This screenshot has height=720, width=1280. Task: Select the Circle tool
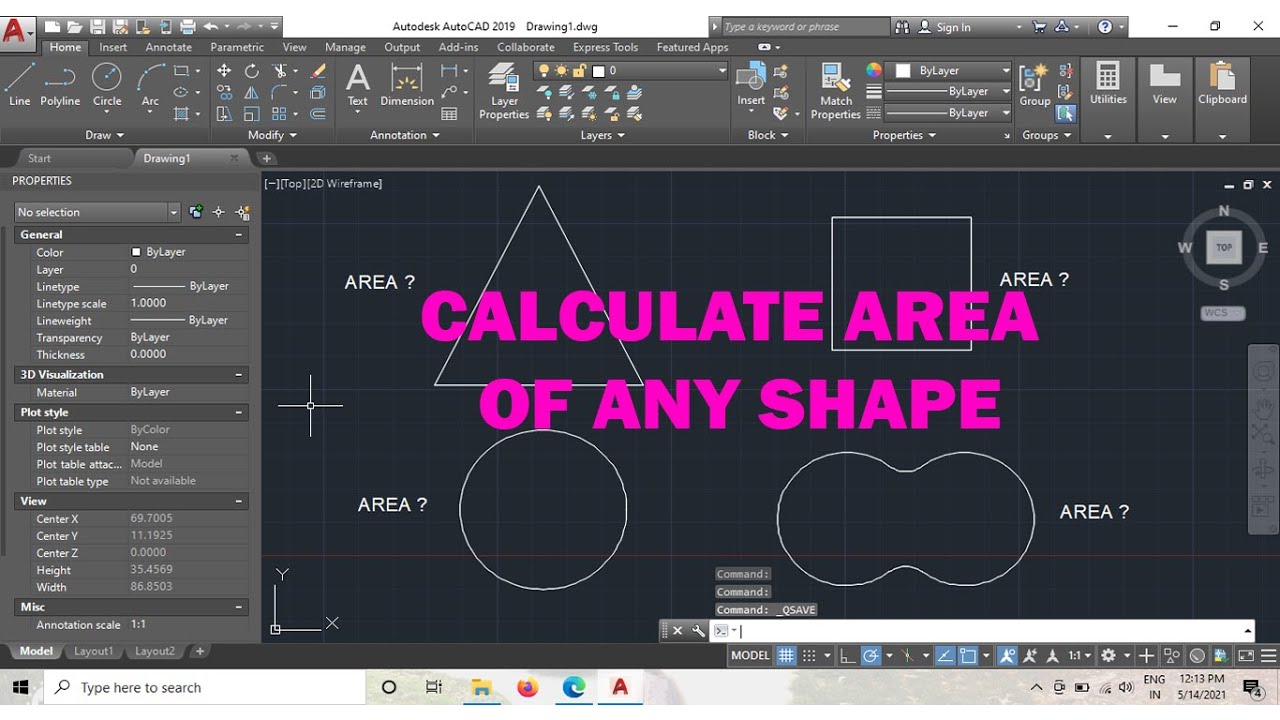[107, 84]
